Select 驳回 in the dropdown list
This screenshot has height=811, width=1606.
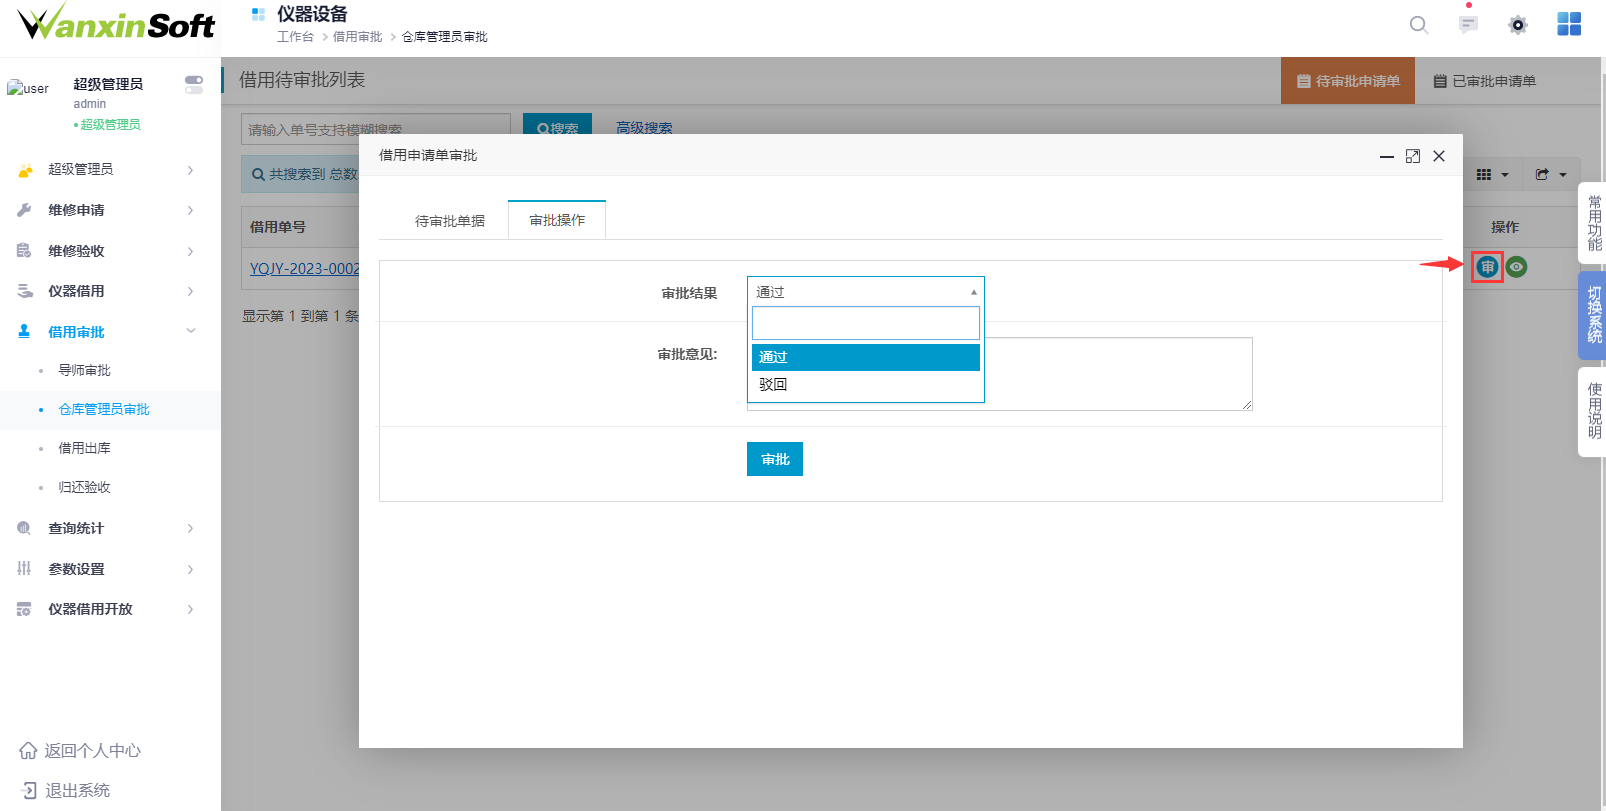click(773, 384)
